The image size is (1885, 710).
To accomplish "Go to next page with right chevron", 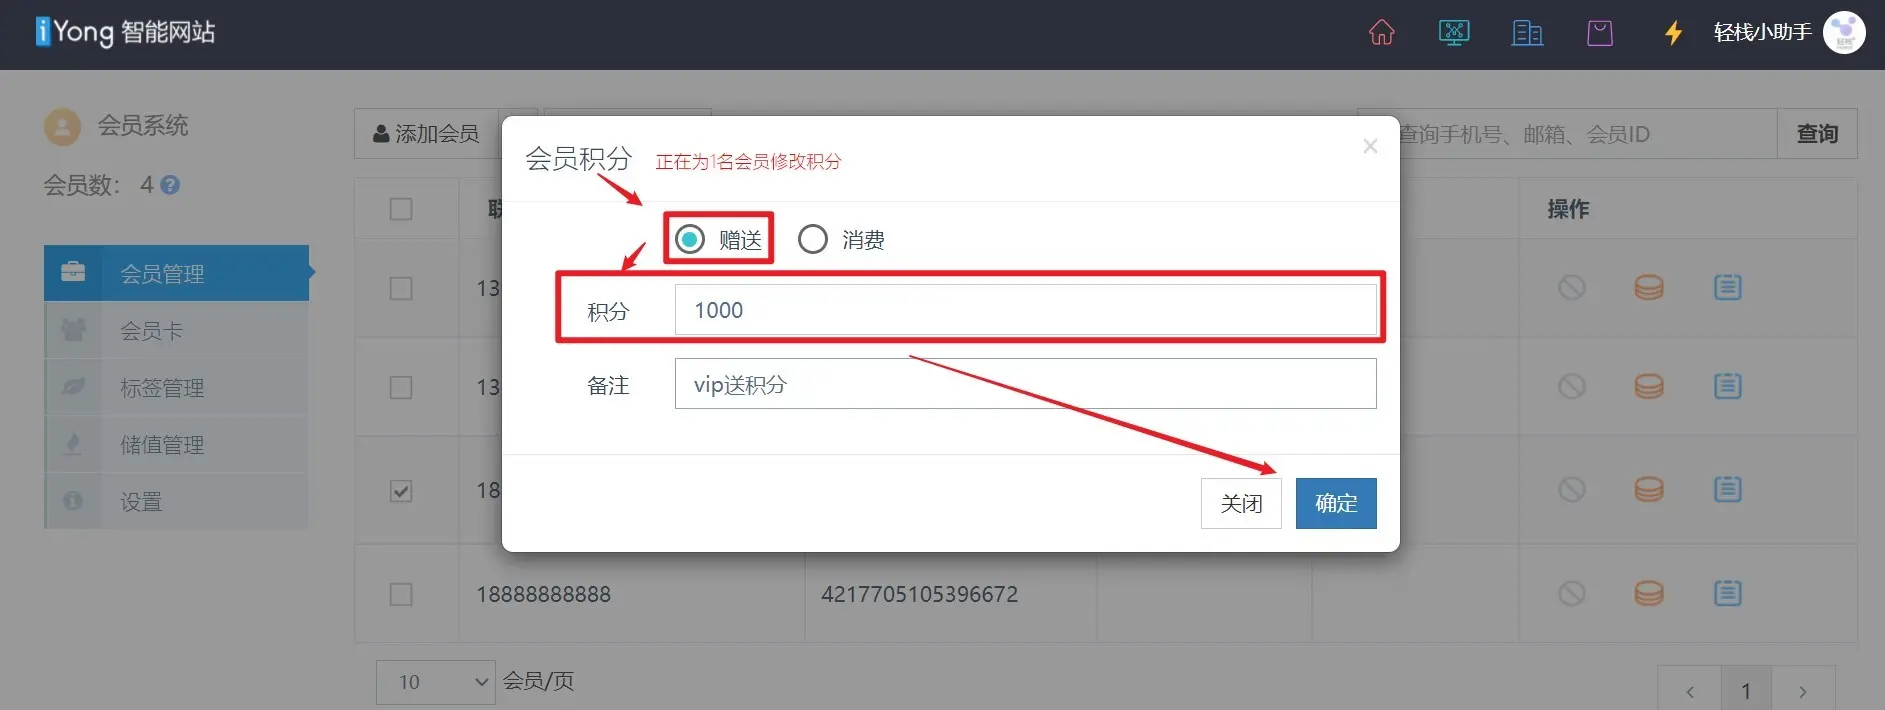I will click(x=1803, y=691).
